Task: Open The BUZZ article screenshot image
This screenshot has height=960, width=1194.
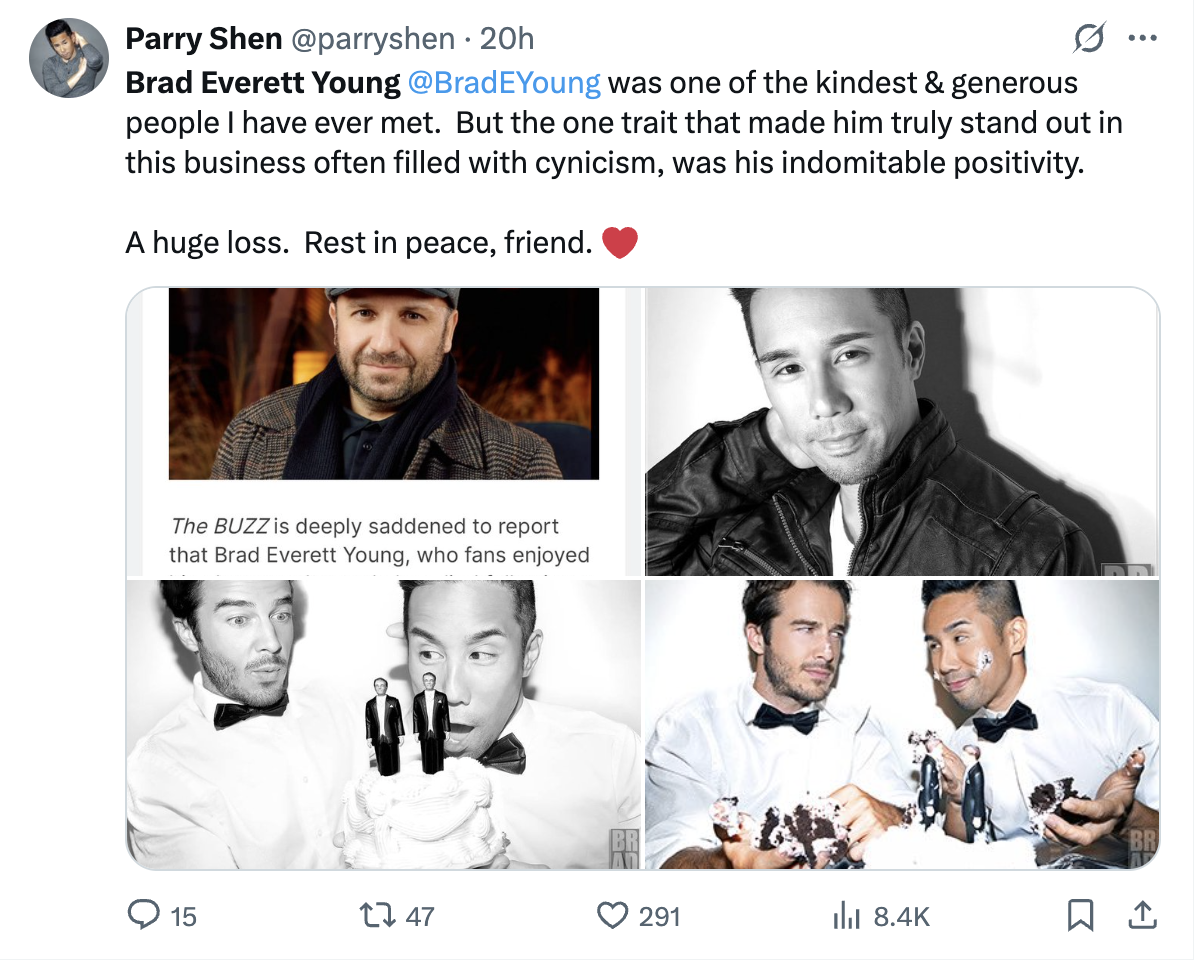Action: coord(384,432)
